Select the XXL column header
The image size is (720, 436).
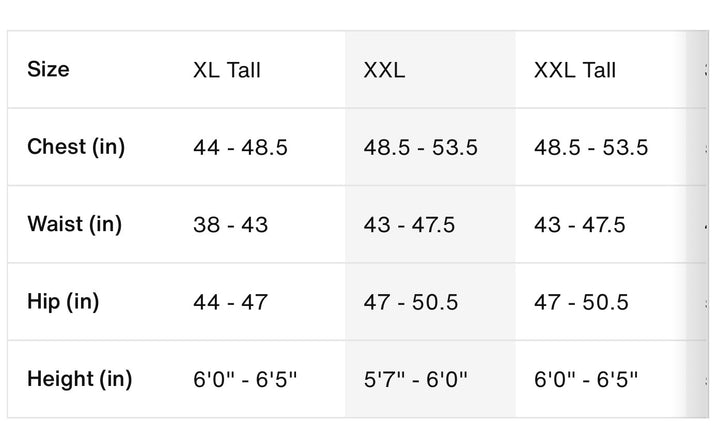point(384,70)
